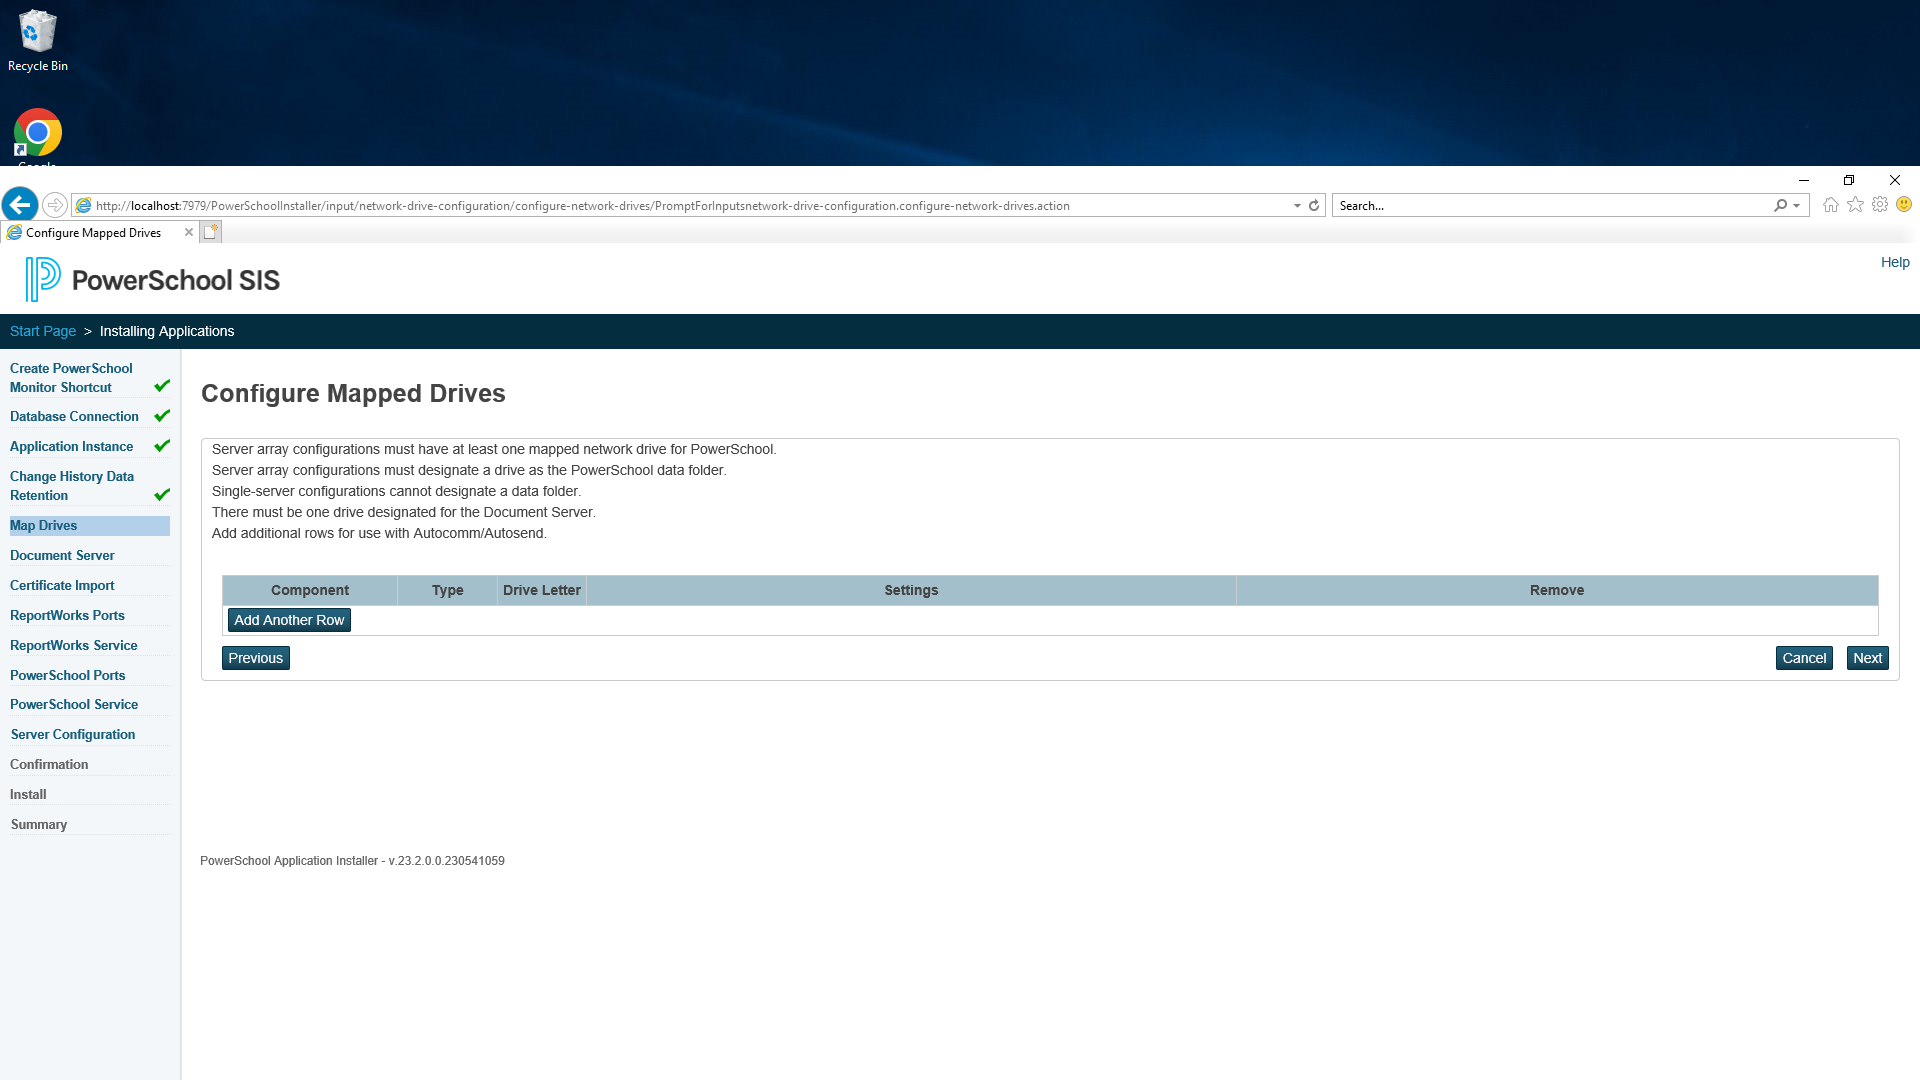1920x1080 pixels.
Task: Click the Confirmation step label
Action: click(x=49, y=764)
